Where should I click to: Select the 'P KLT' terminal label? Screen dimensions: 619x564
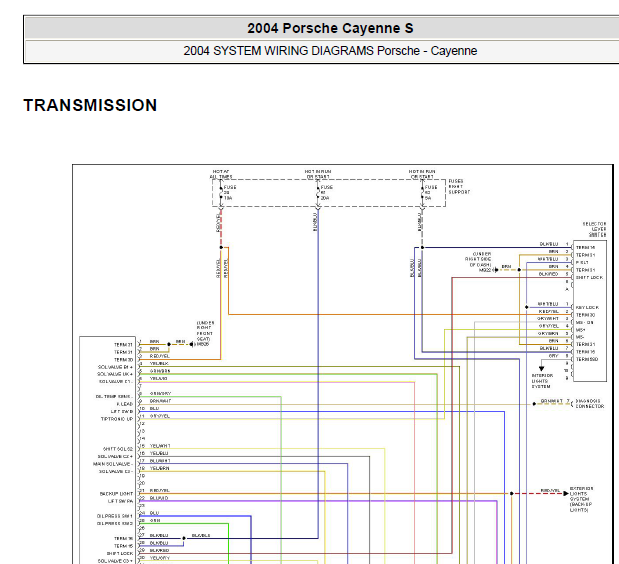(582, 262)
